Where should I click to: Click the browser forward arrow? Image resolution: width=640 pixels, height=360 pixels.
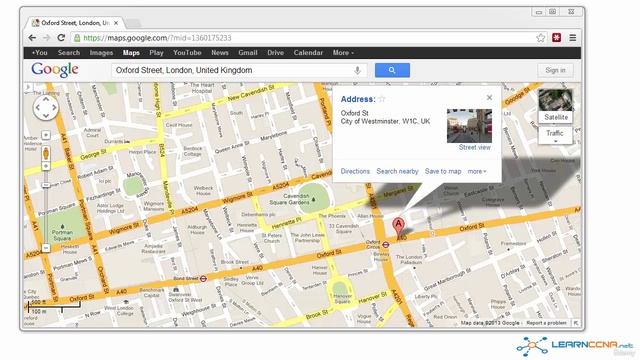(47, 38)
